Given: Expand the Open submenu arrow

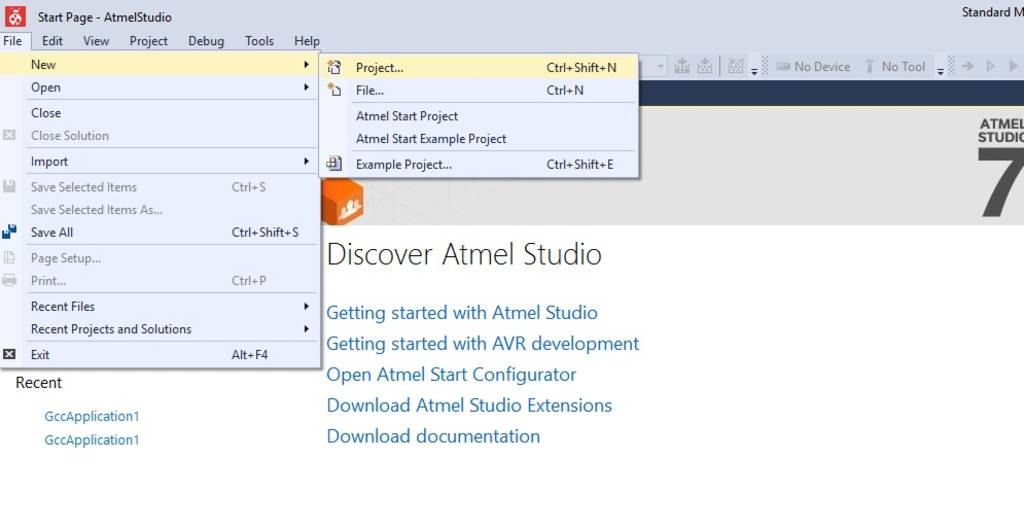Looking at the screenshot, I should (306, 87).
